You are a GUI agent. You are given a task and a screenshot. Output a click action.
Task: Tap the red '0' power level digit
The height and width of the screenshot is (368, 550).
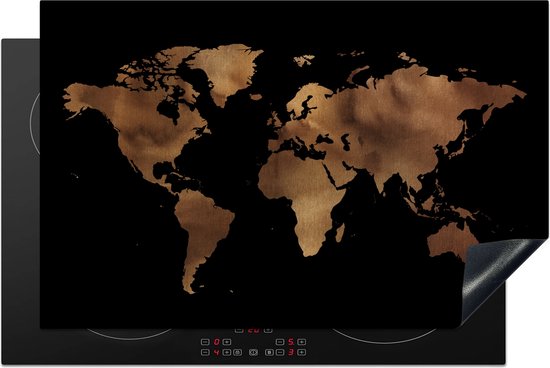tap(217, 342)
